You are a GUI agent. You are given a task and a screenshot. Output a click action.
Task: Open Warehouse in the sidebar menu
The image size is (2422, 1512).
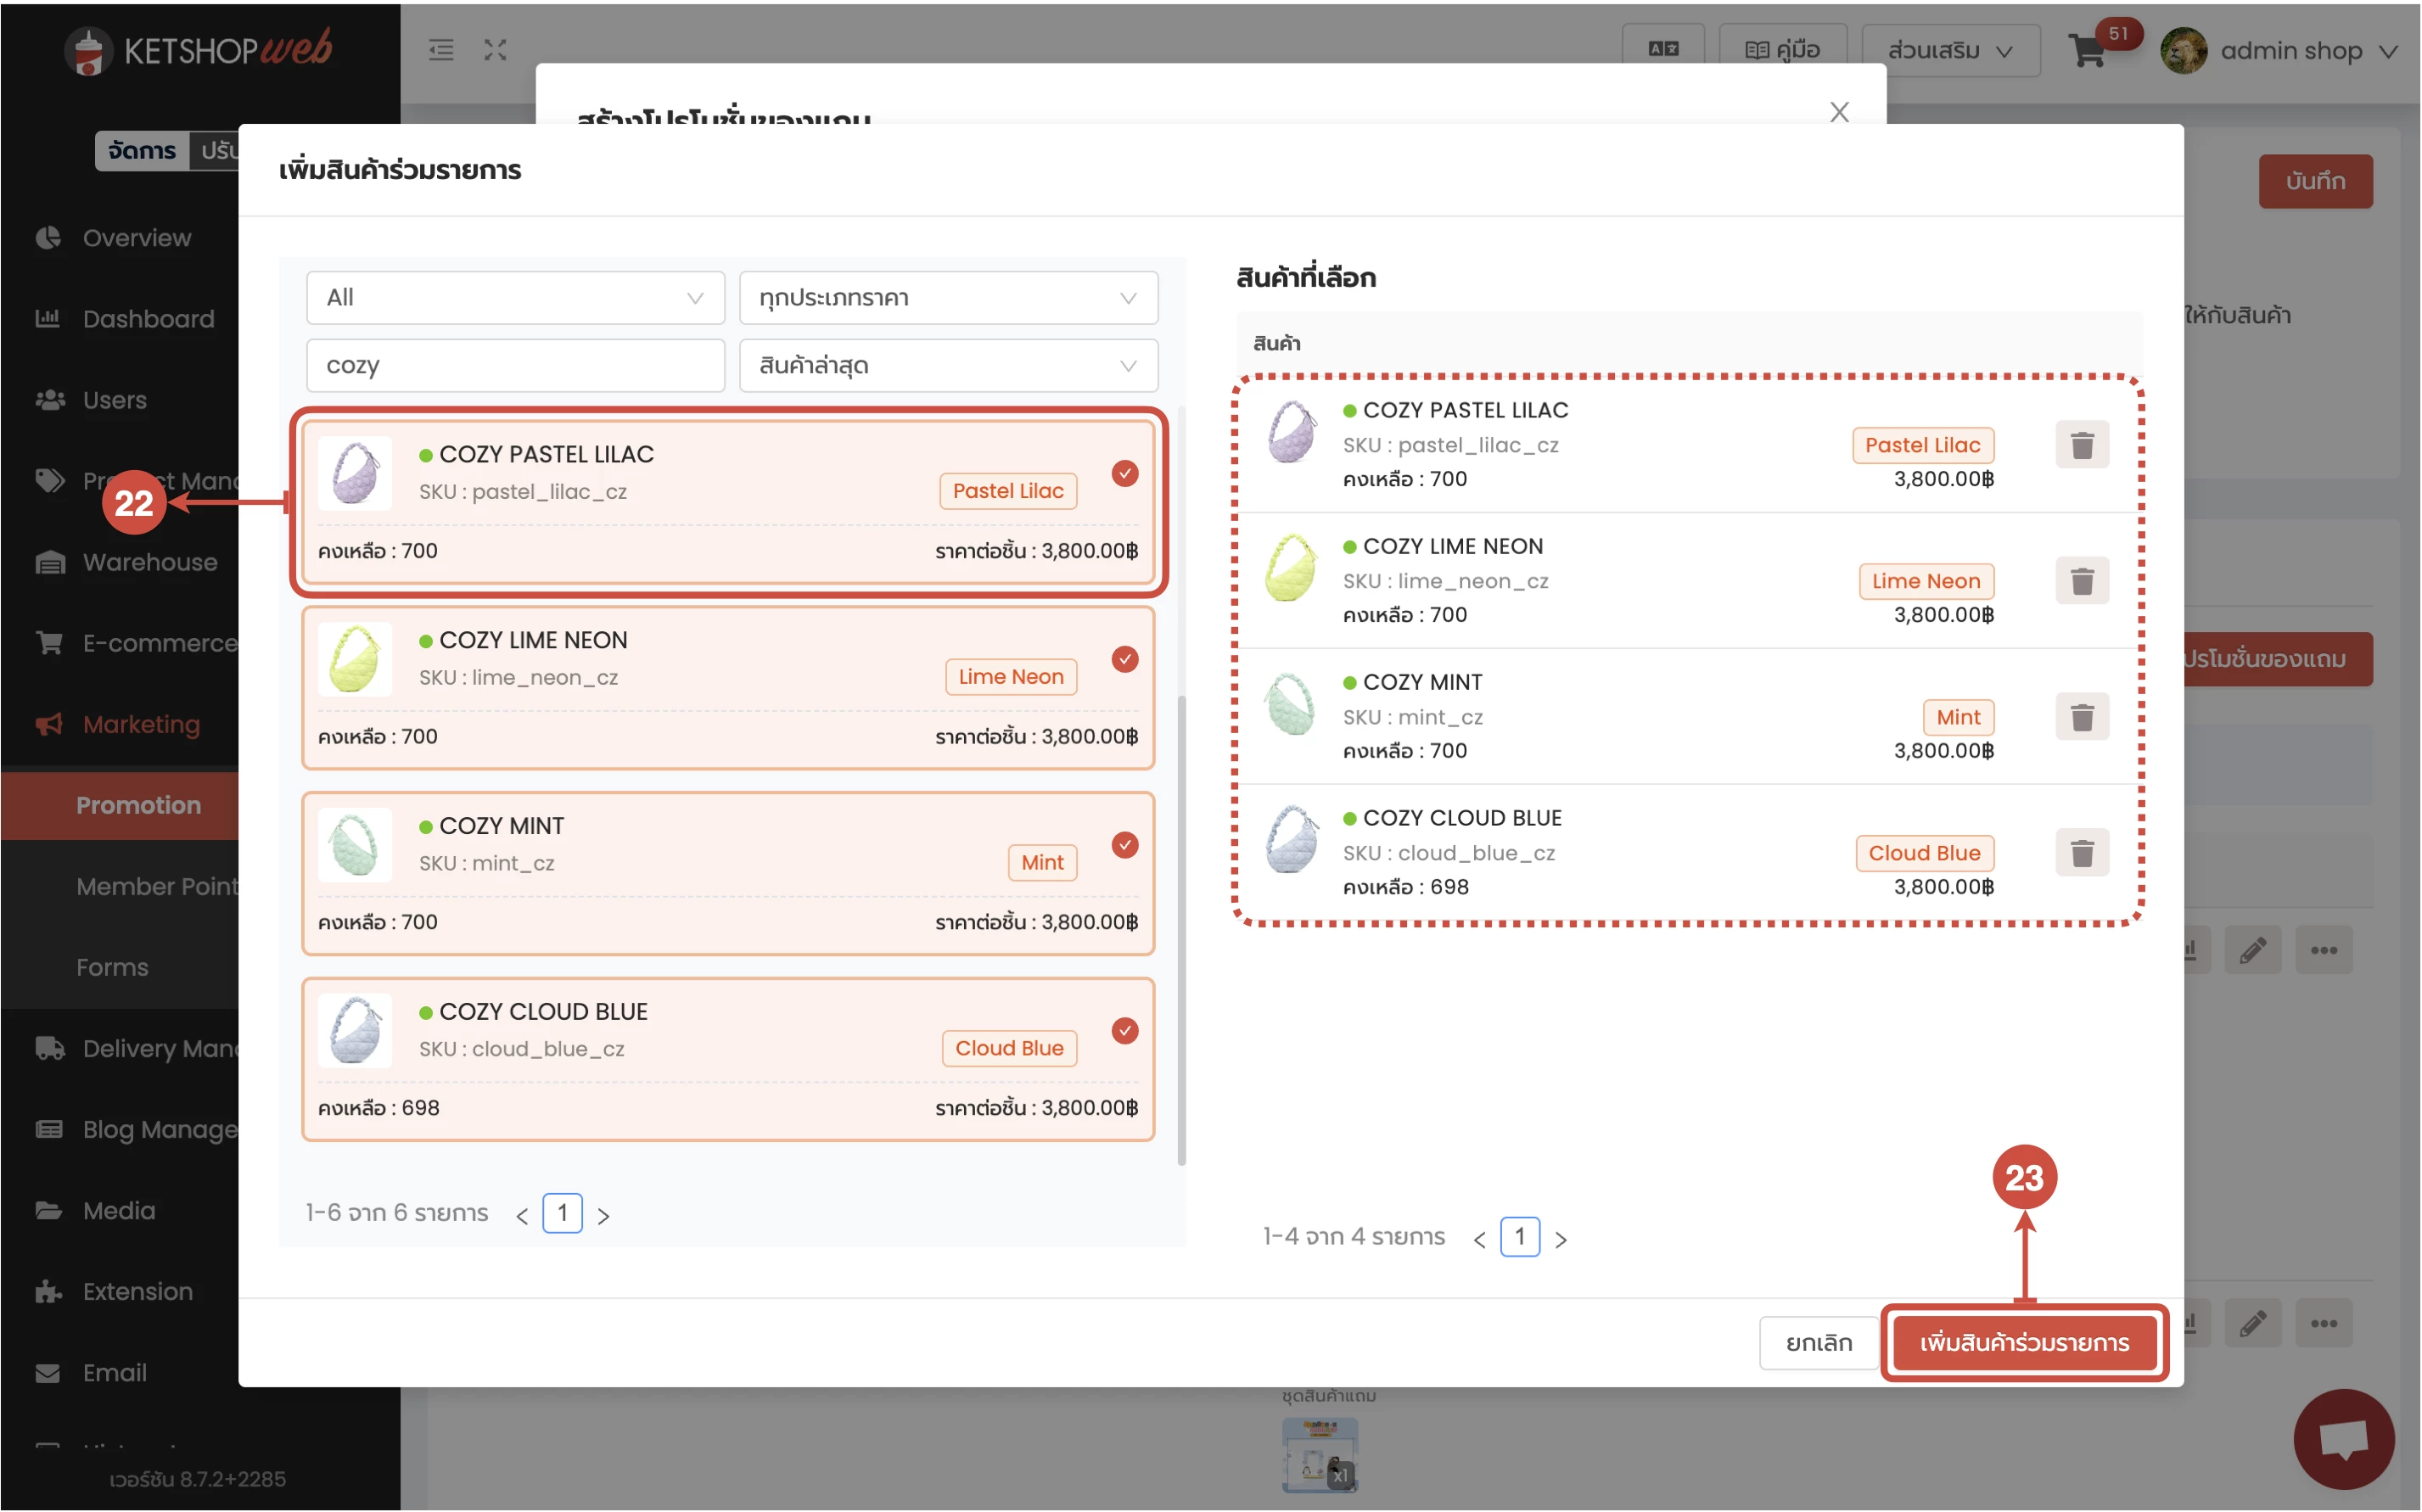(x=149, y=562)
